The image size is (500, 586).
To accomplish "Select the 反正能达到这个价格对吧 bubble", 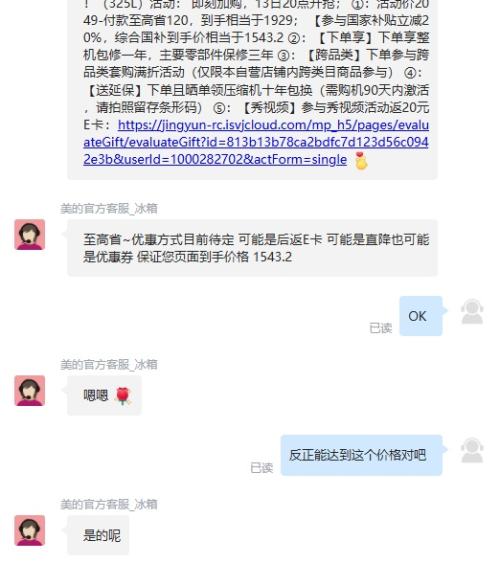I will (x=361, y=455).
